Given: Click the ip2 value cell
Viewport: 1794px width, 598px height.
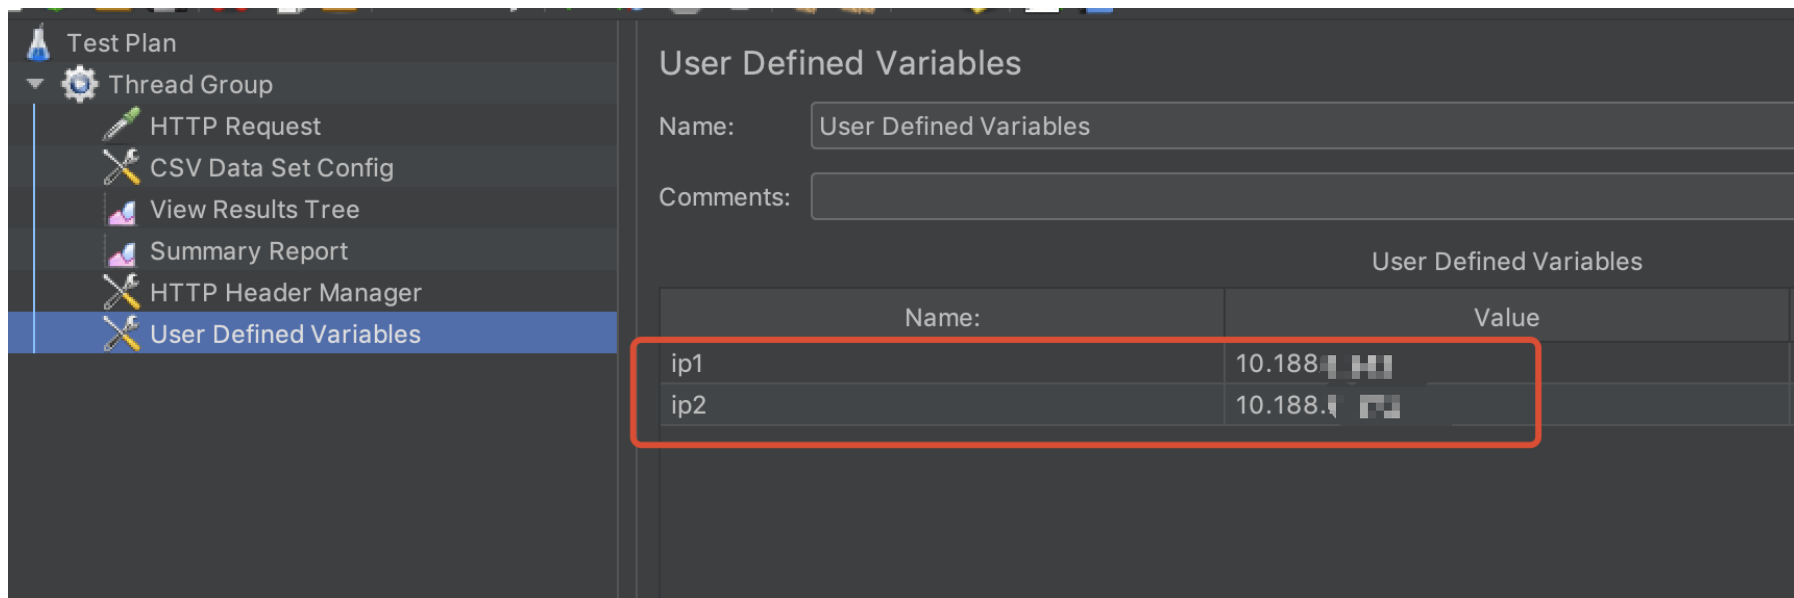Looking at the screenshot, I should click(x=1500, y=405).
